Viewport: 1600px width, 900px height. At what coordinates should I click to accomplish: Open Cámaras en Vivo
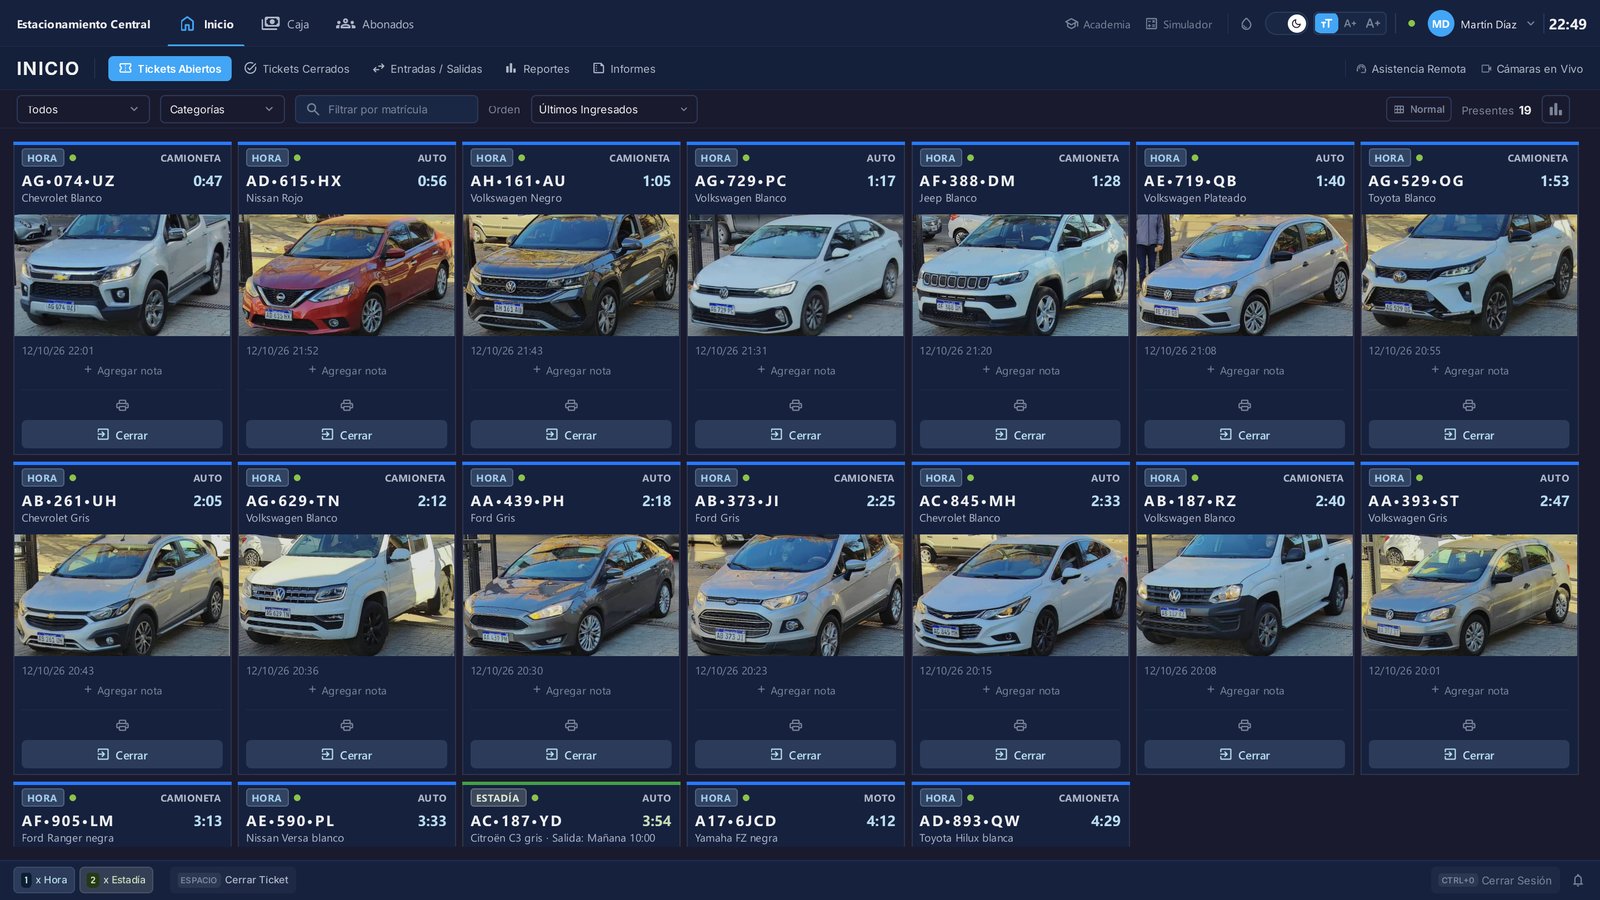1532,69
